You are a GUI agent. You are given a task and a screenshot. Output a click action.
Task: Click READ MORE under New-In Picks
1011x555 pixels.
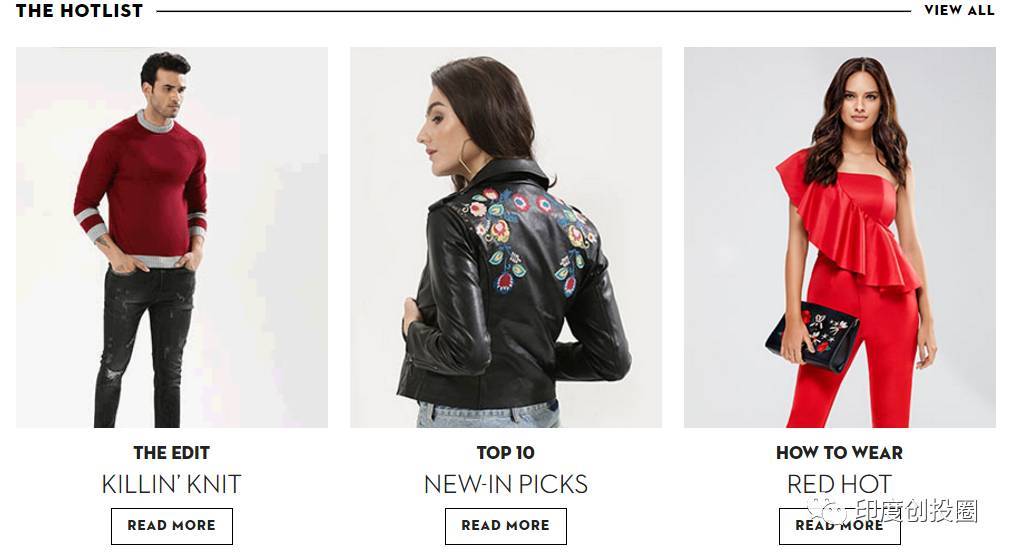click(x=506, y=526)
